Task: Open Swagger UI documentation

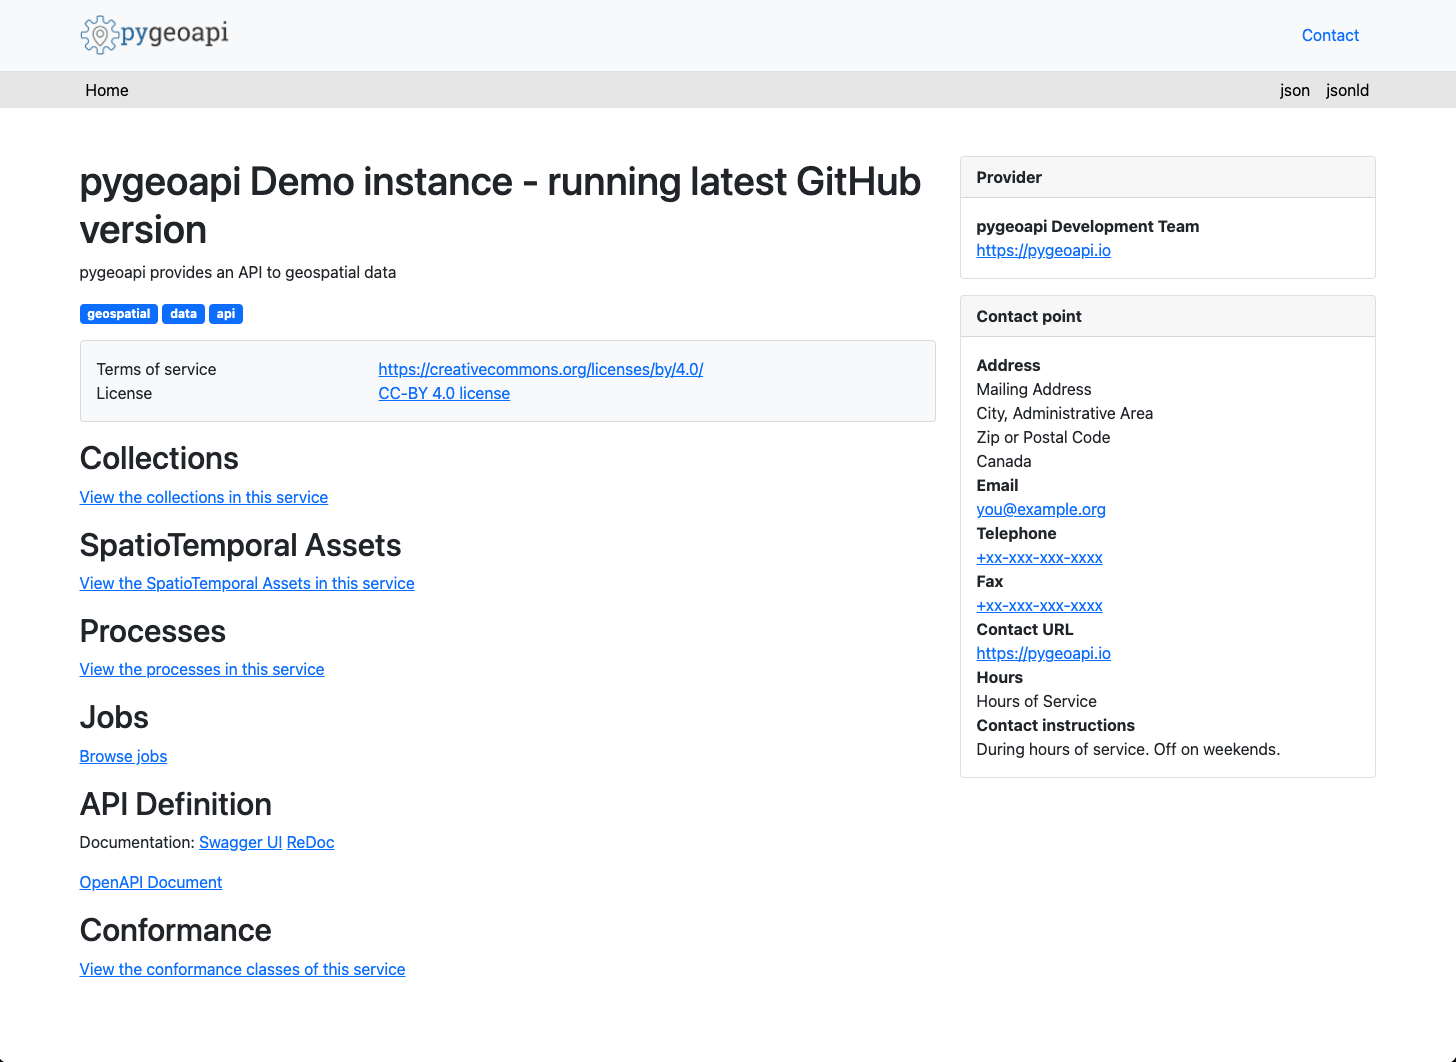Action: (240, 842)
